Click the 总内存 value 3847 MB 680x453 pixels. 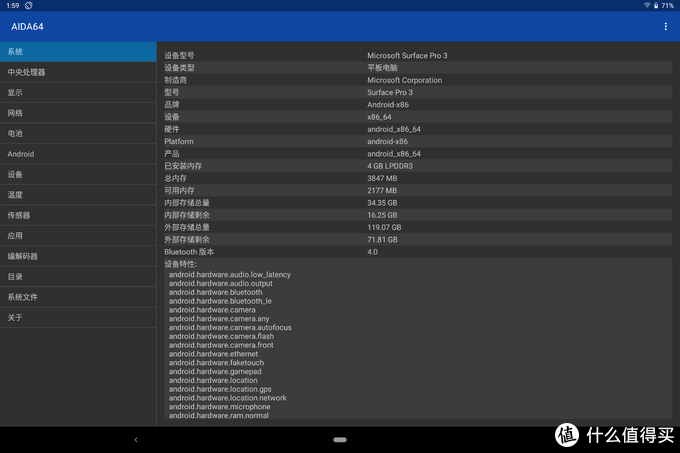point(382,178)
